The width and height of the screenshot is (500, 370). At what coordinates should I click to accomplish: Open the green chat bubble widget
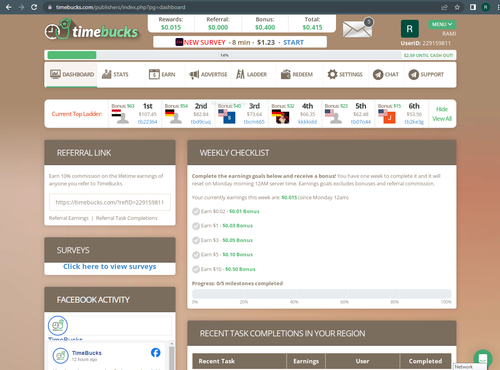483,359
